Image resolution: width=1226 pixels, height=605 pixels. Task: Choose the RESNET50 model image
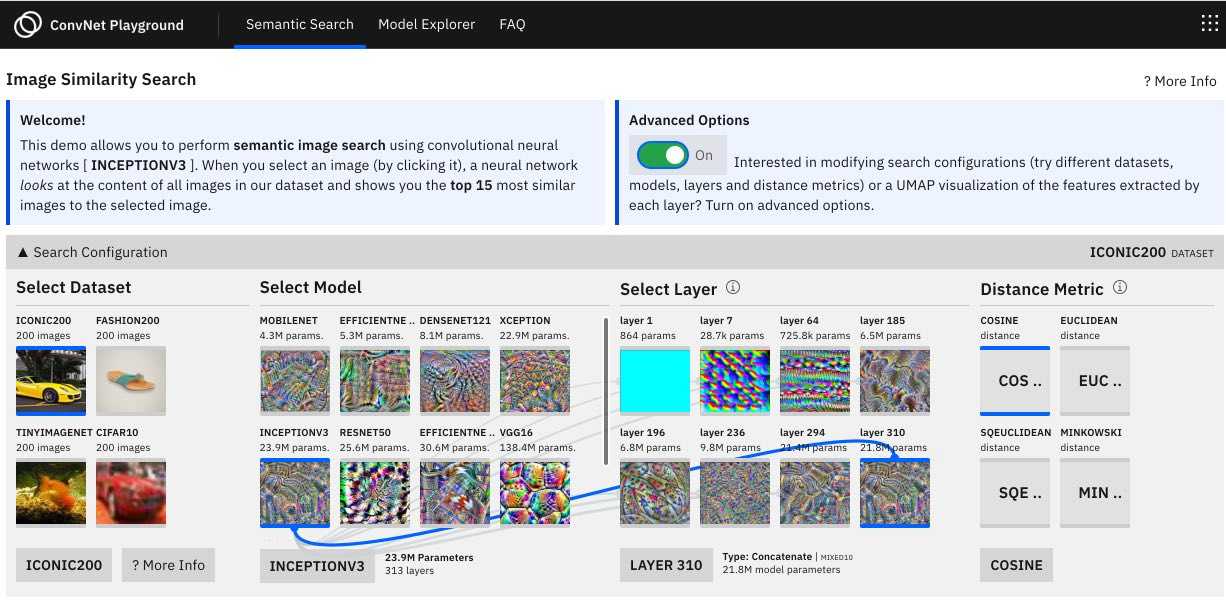coord(374,492)
